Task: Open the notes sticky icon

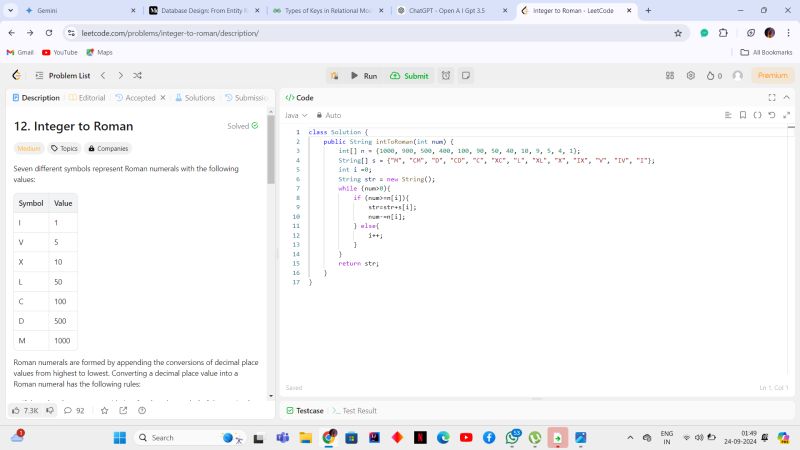Action: (x=465, y=75)
